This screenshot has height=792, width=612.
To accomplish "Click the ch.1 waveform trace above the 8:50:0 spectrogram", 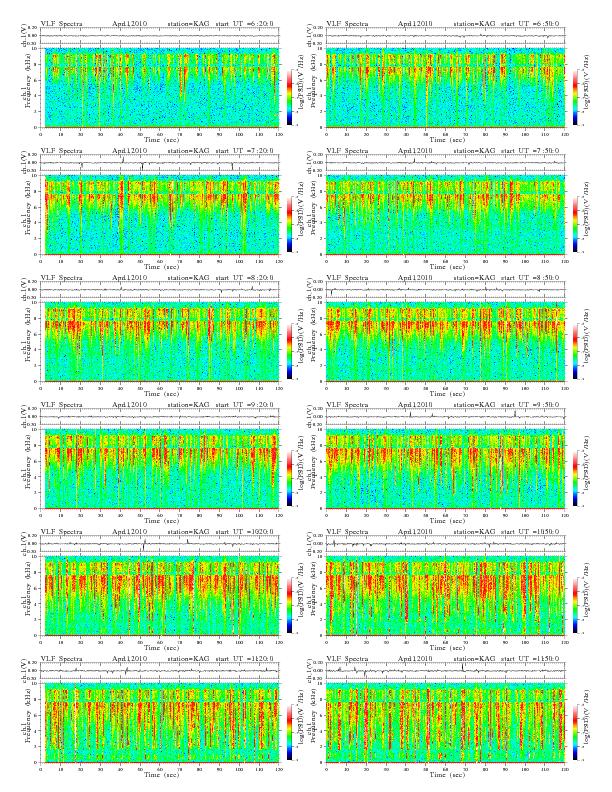I will pos(445,290).
